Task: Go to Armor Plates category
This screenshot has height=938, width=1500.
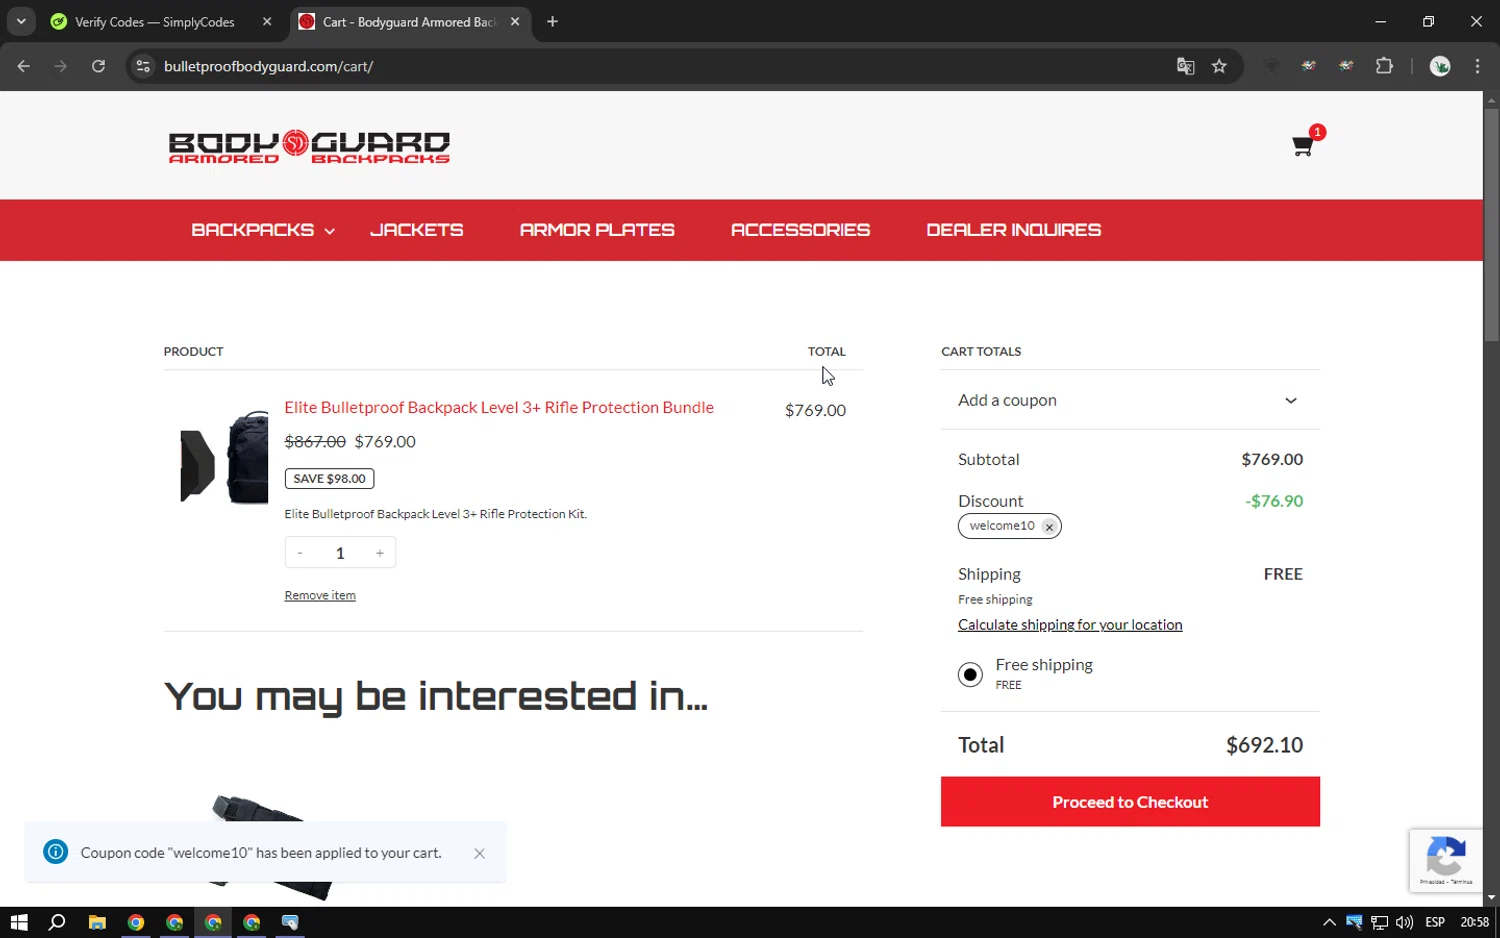Action: pyautogui.click(x=597, y=230)
